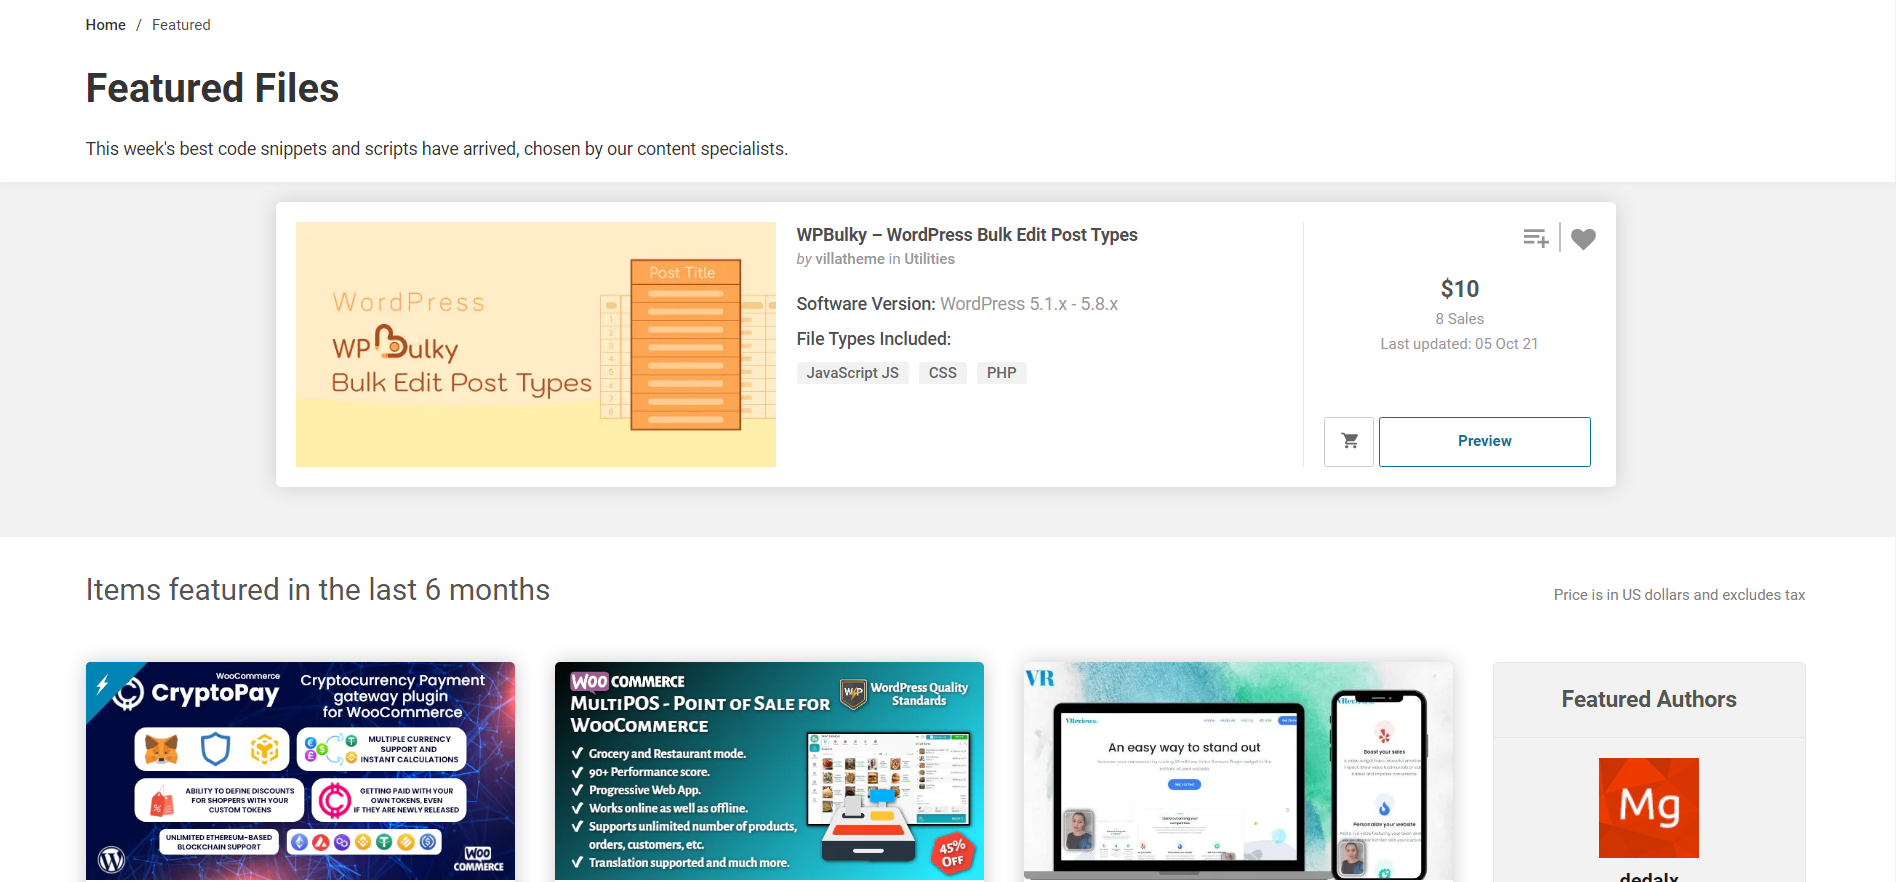The image size is (1896, 882).
Task: Add WPBulky to a collection
Action: click(x=1536, y=238)
